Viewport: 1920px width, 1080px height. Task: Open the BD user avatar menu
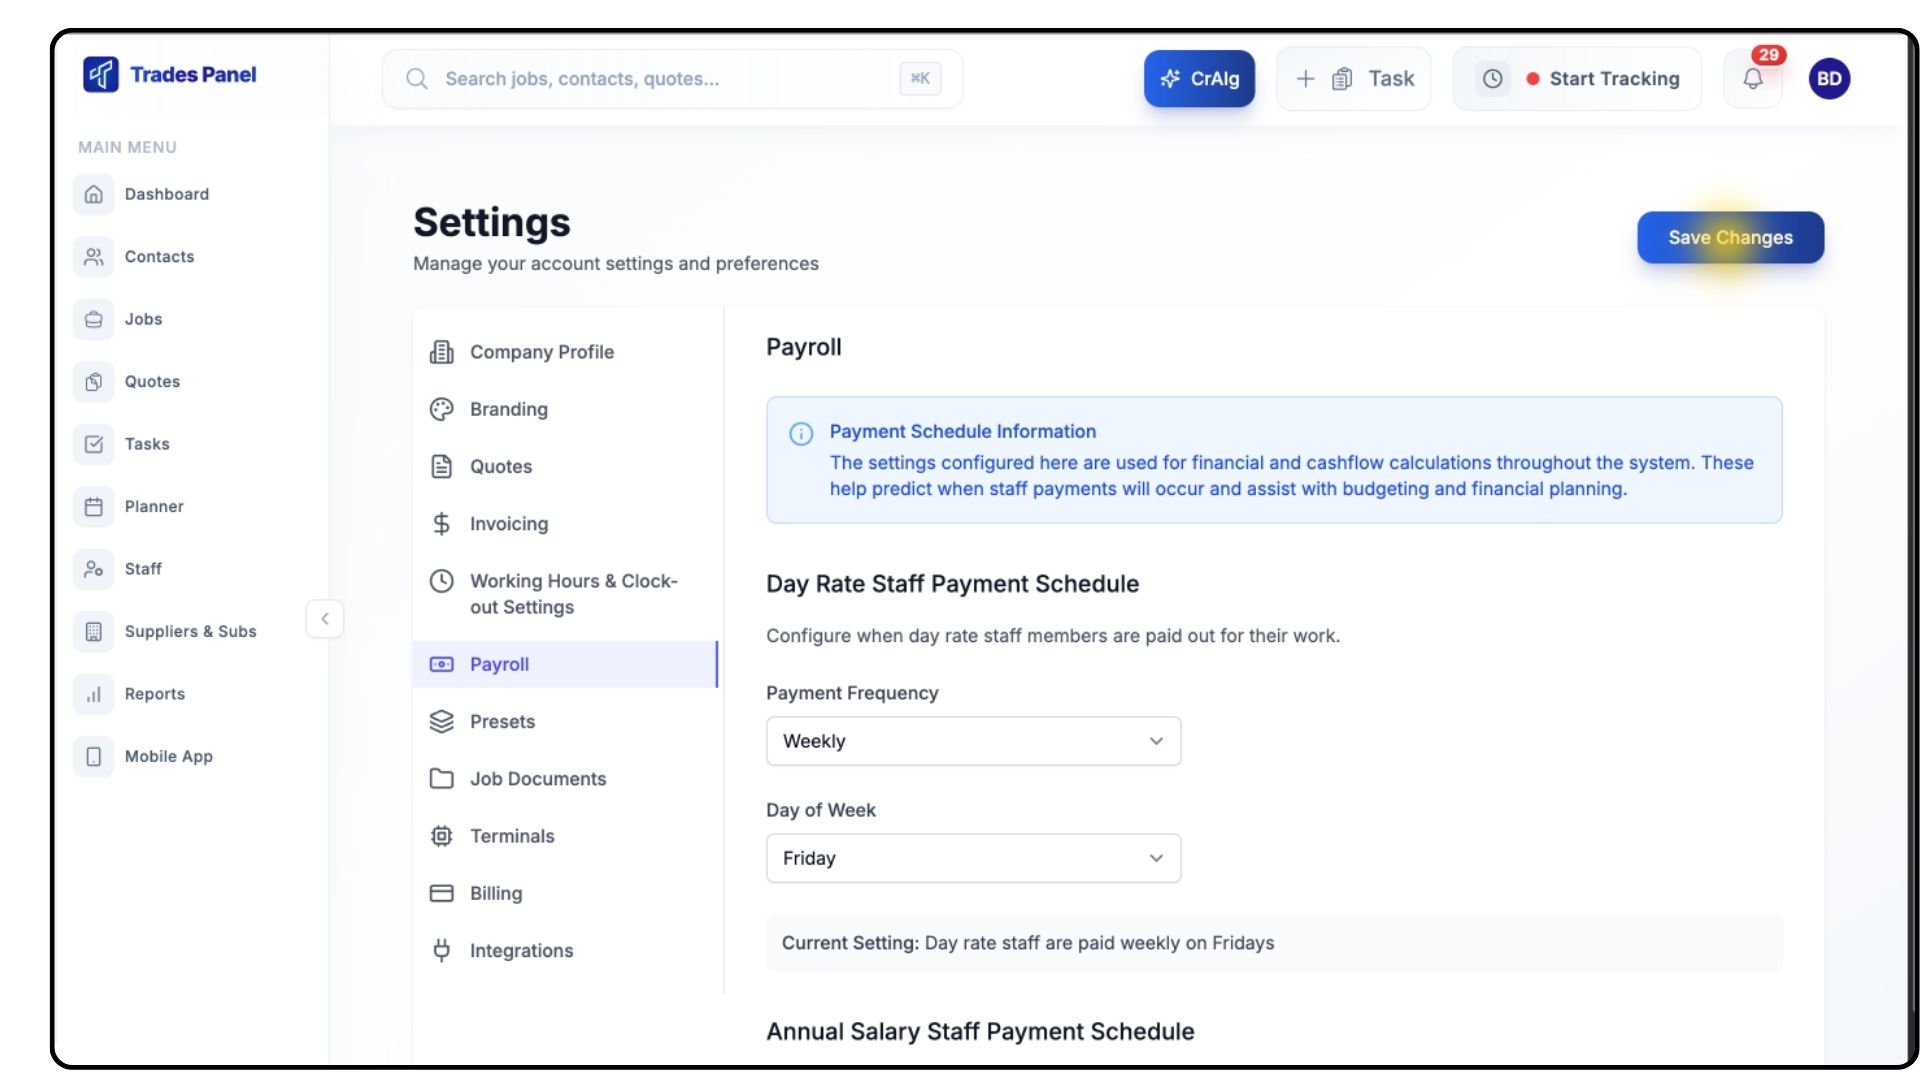point(1829,79)
